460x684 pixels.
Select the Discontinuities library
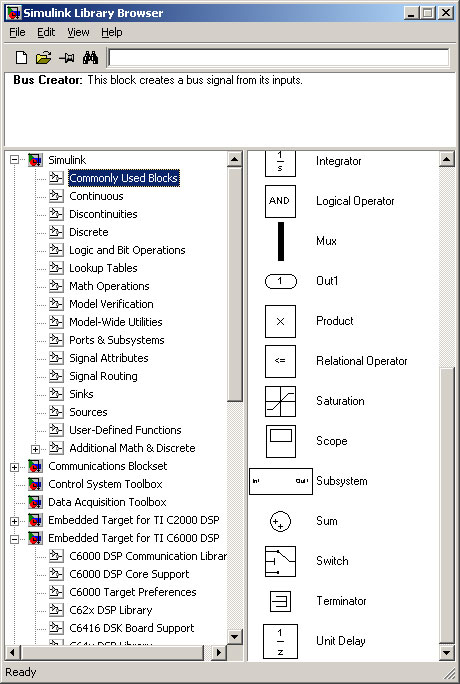103,214
